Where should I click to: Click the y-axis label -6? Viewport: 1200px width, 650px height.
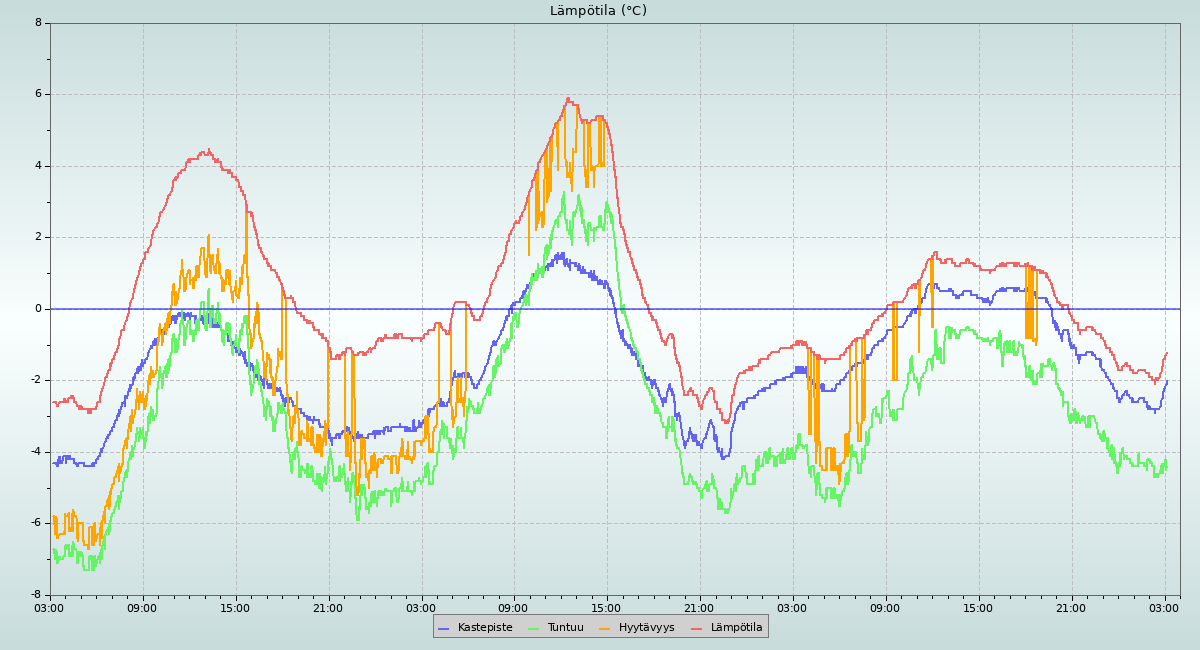click(36, 523)
